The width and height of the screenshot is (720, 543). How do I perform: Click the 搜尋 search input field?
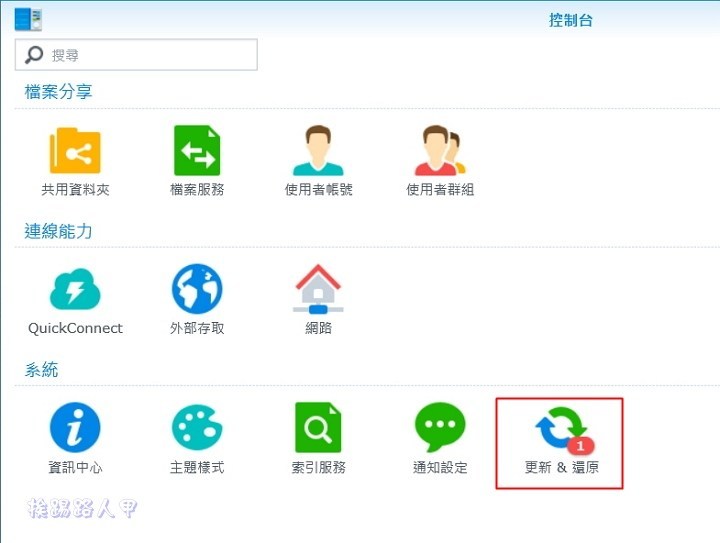[136, 55]
